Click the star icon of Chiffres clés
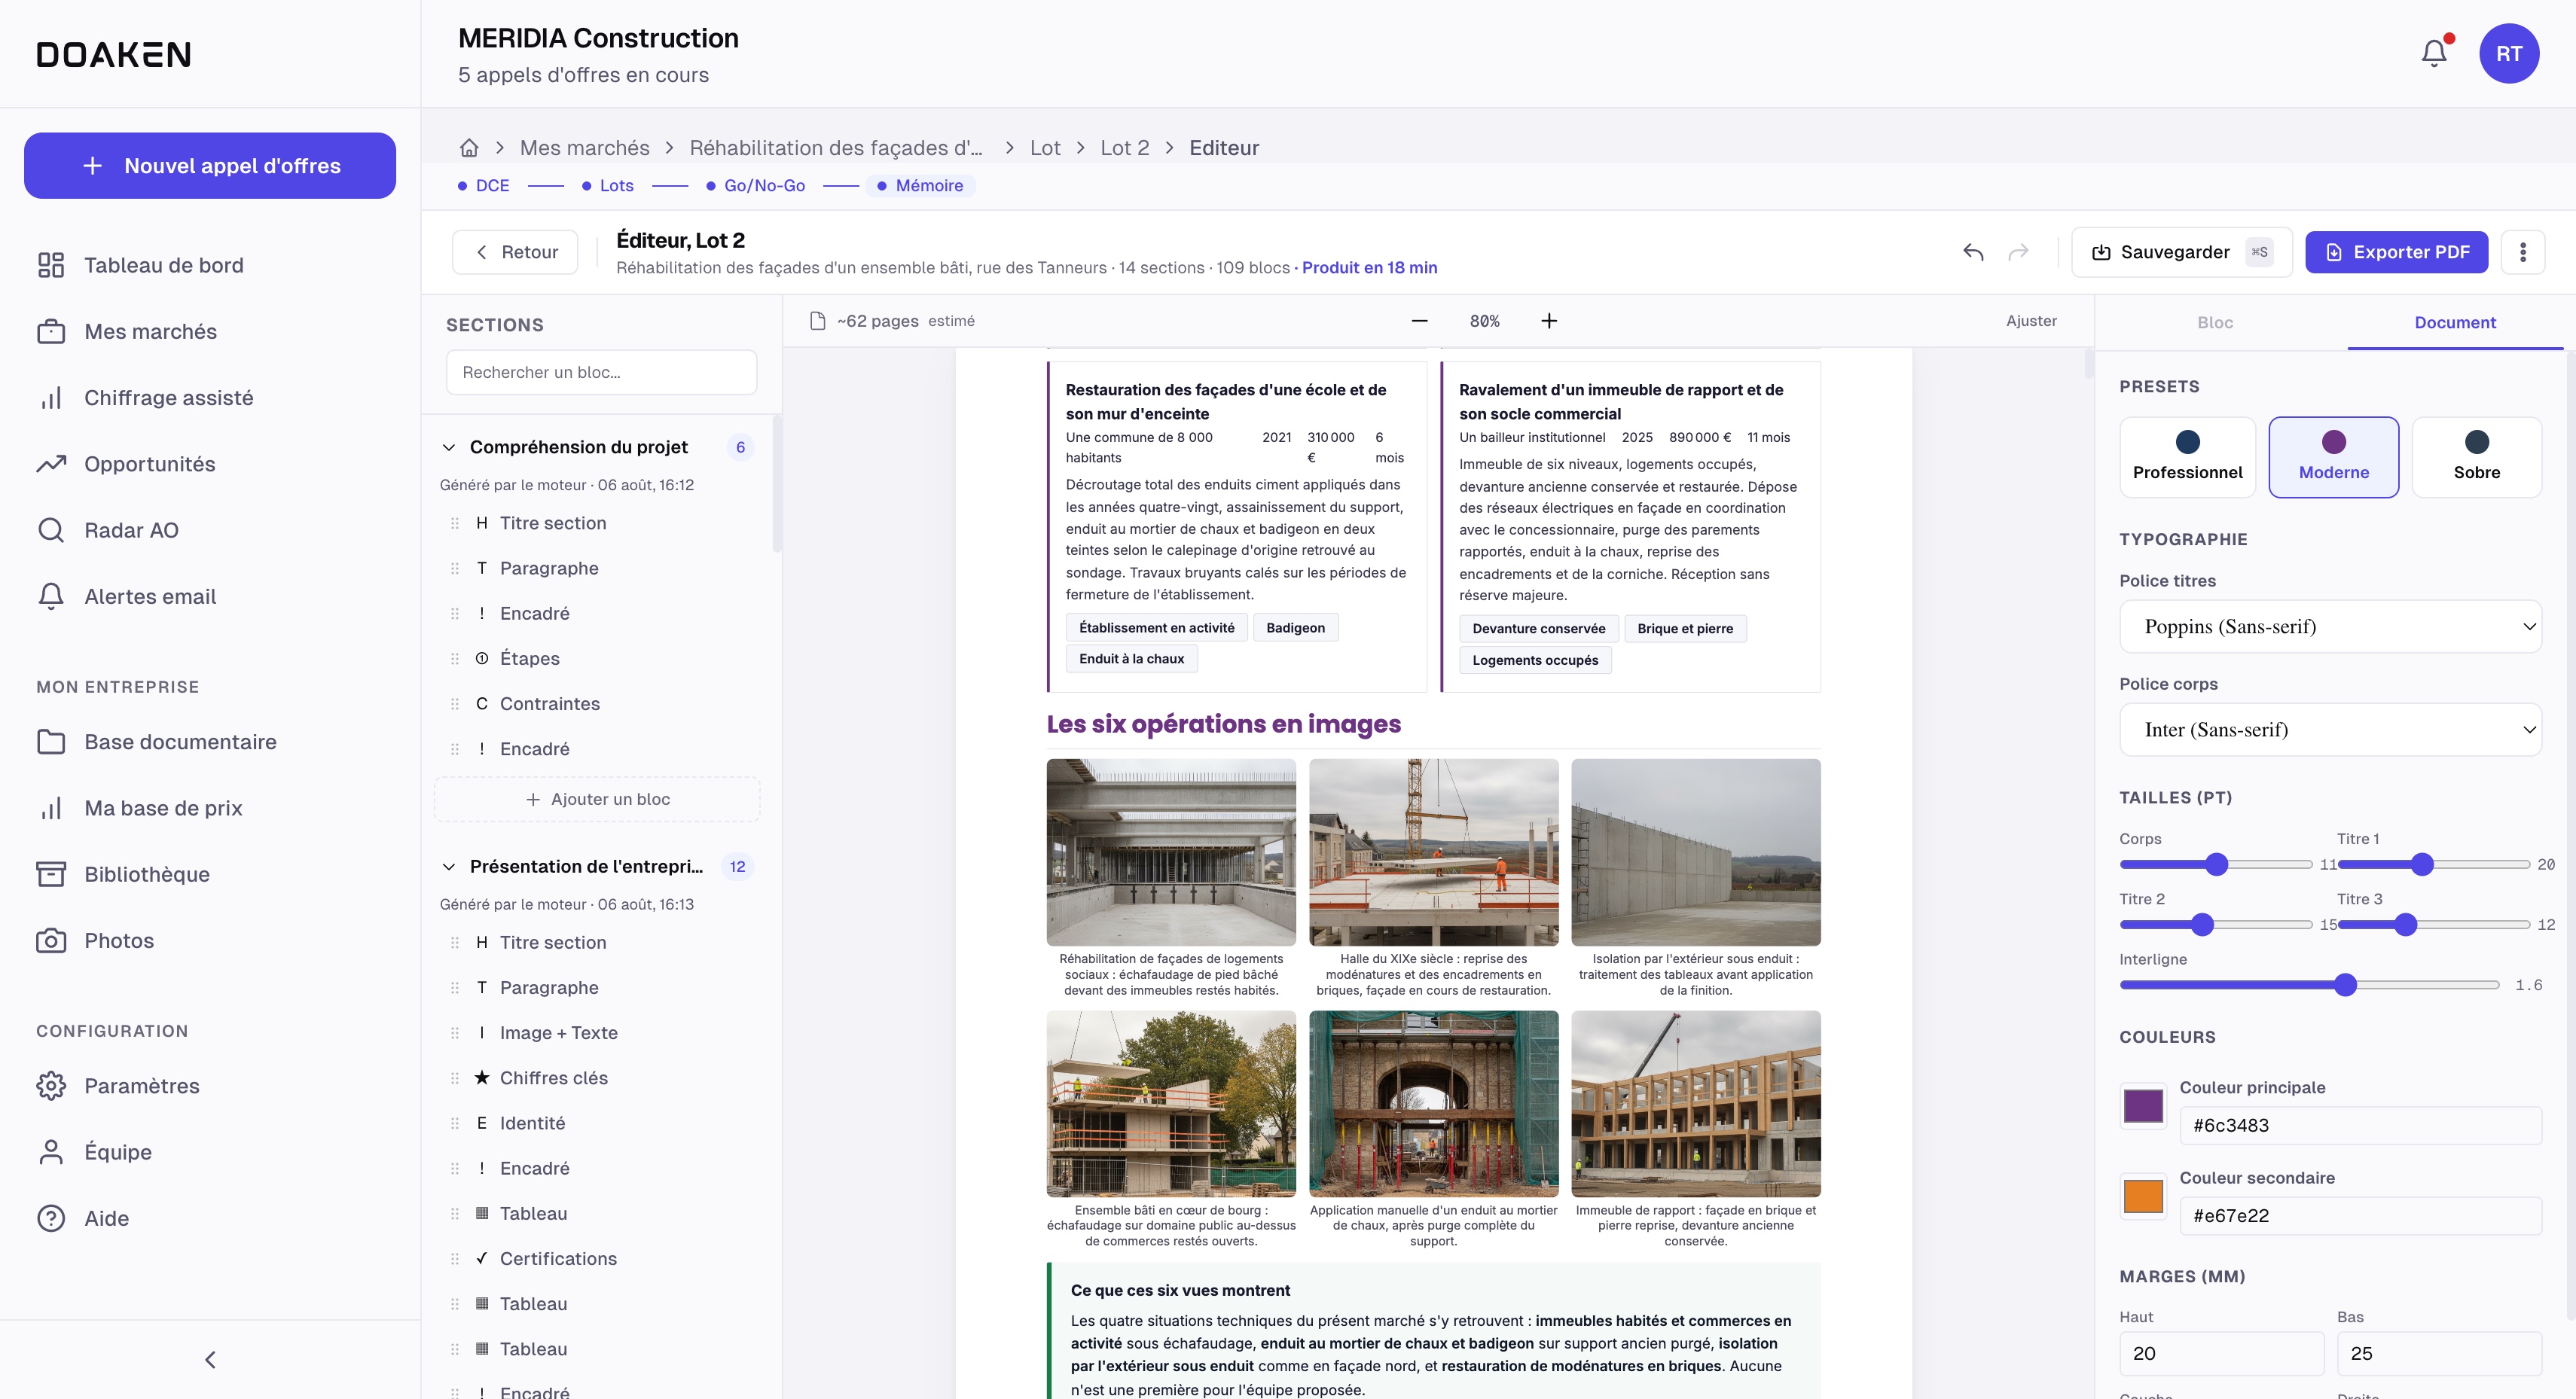Screen dimensions: 2576x1399 click(x=482, y=1078)
